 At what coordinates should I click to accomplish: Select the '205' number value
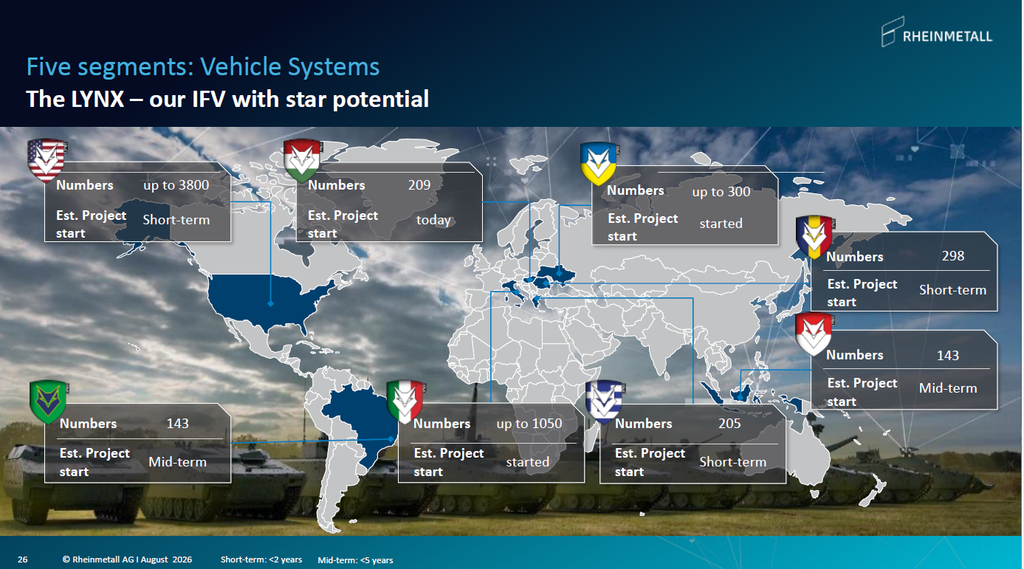[x=729, y=423]
